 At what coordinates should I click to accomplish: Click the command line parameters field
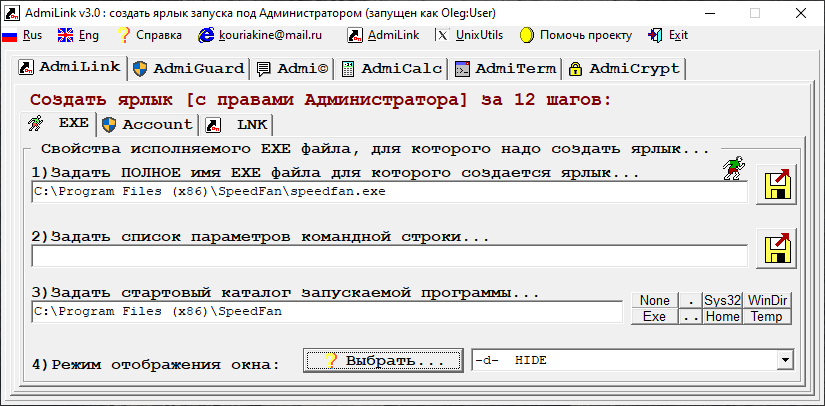coord(389,256)
